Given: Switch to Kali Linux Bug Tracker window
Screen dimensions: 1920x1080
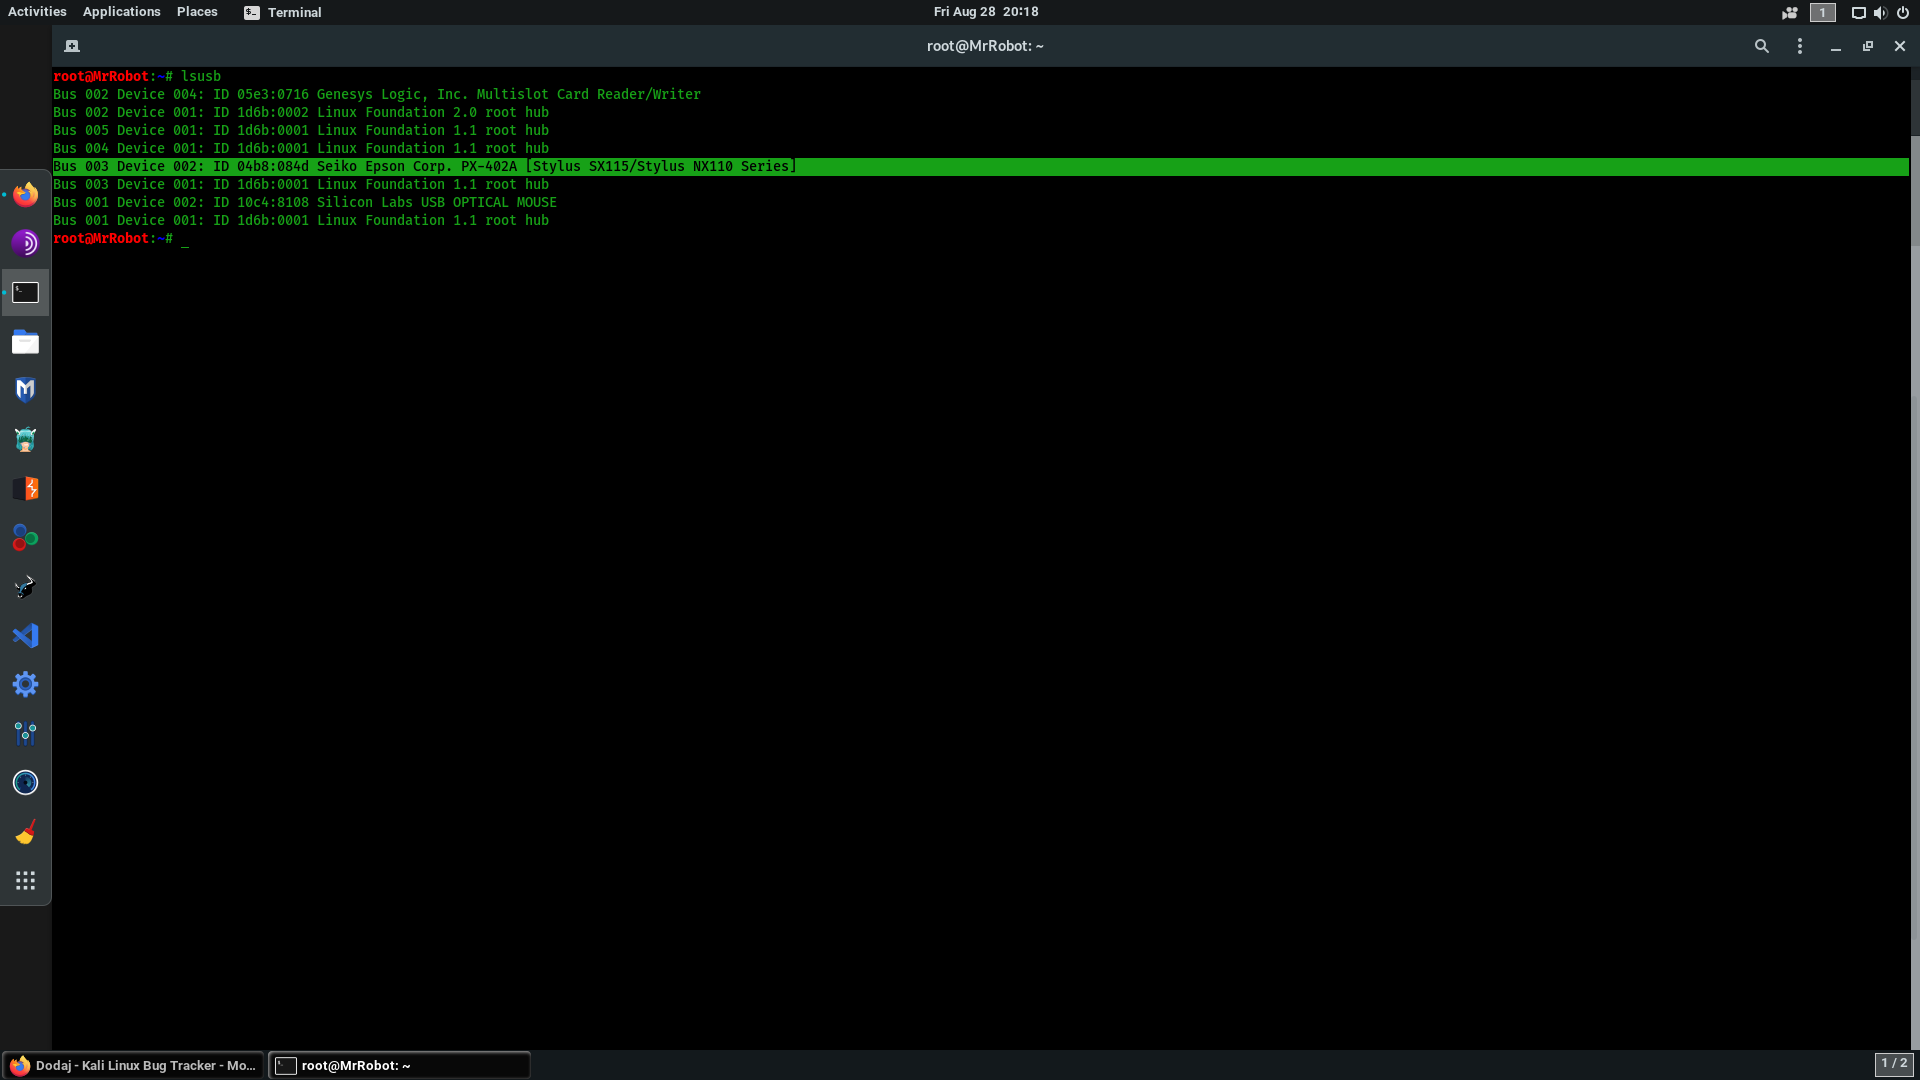Looking at the screenshot, I should [x=133, y=1065].
